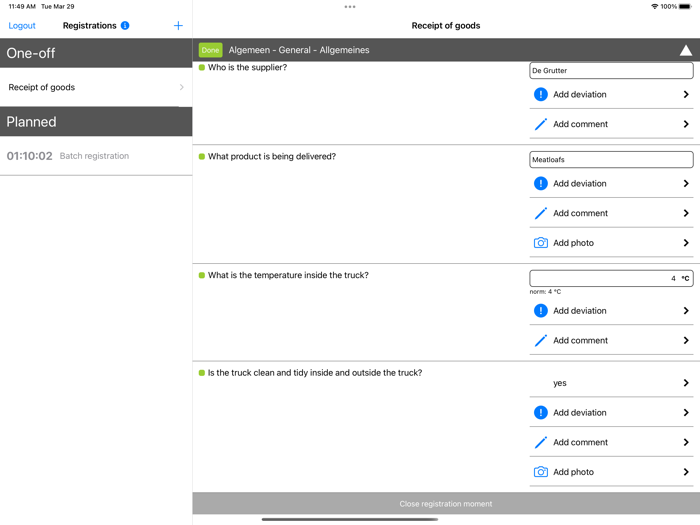Open the yes answer chevron for truck cleanliness
The height and width of the screenshot is (525, 700).
click(x=686, y=383)
